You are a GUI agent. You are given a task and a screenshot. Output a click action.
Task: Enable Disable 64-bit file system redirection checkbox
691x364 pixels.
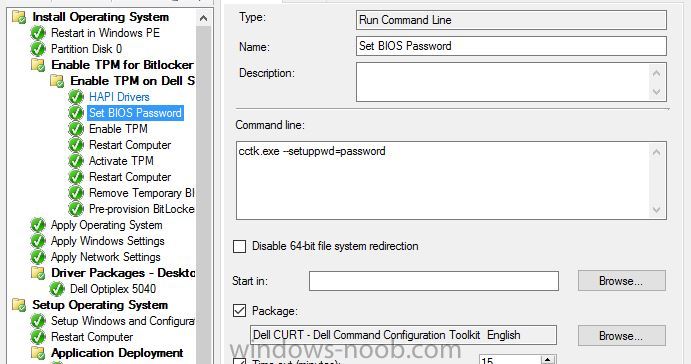coord(239,246)
